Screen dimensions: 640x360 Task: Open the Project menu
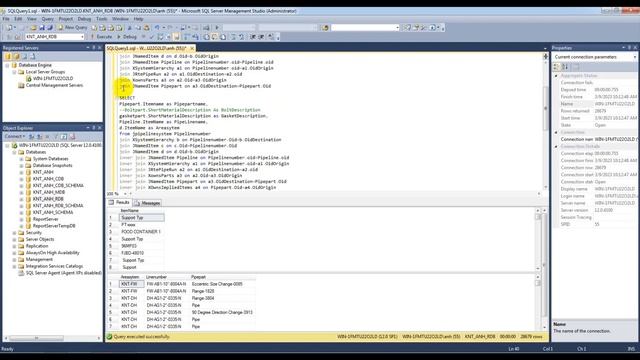66,19
